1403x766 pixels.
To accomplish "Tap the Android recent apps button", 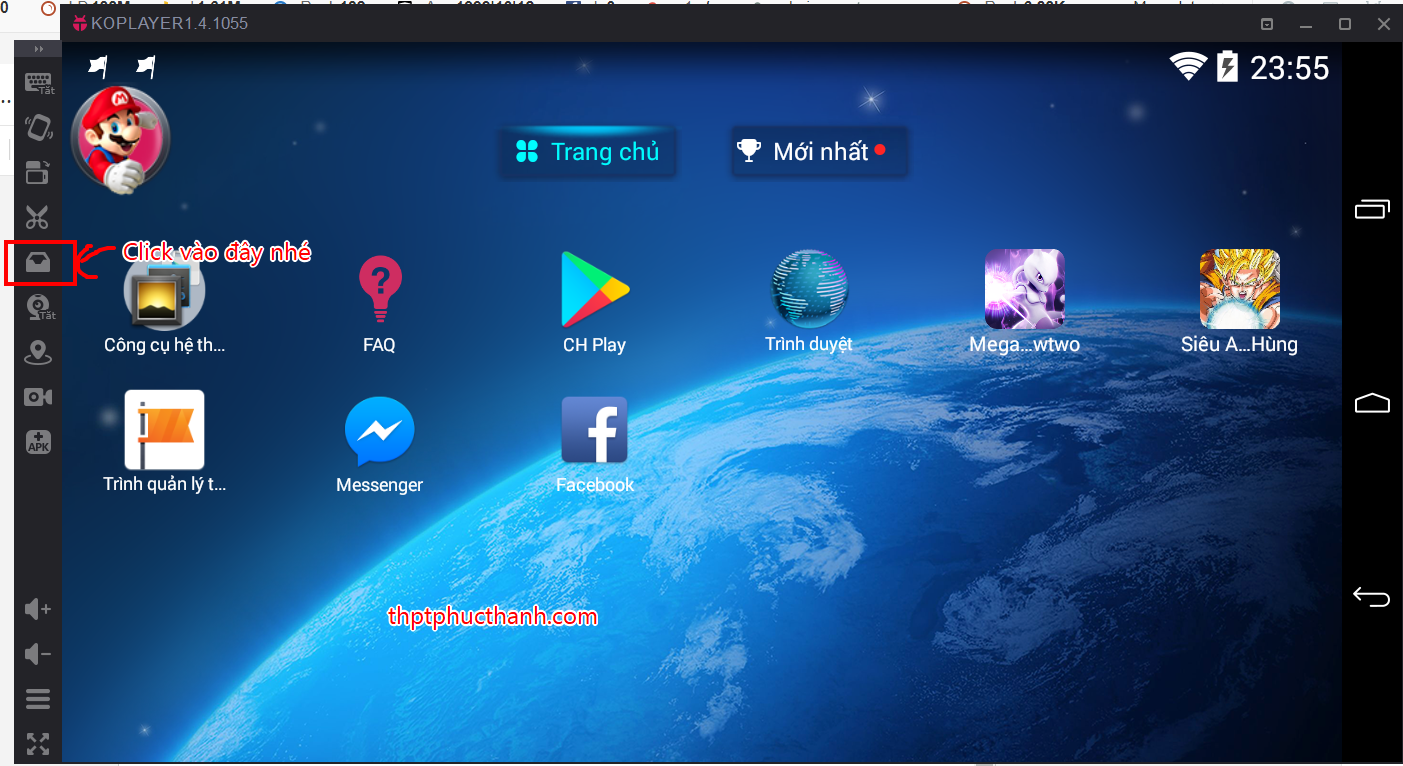I will click(1372, 209).
